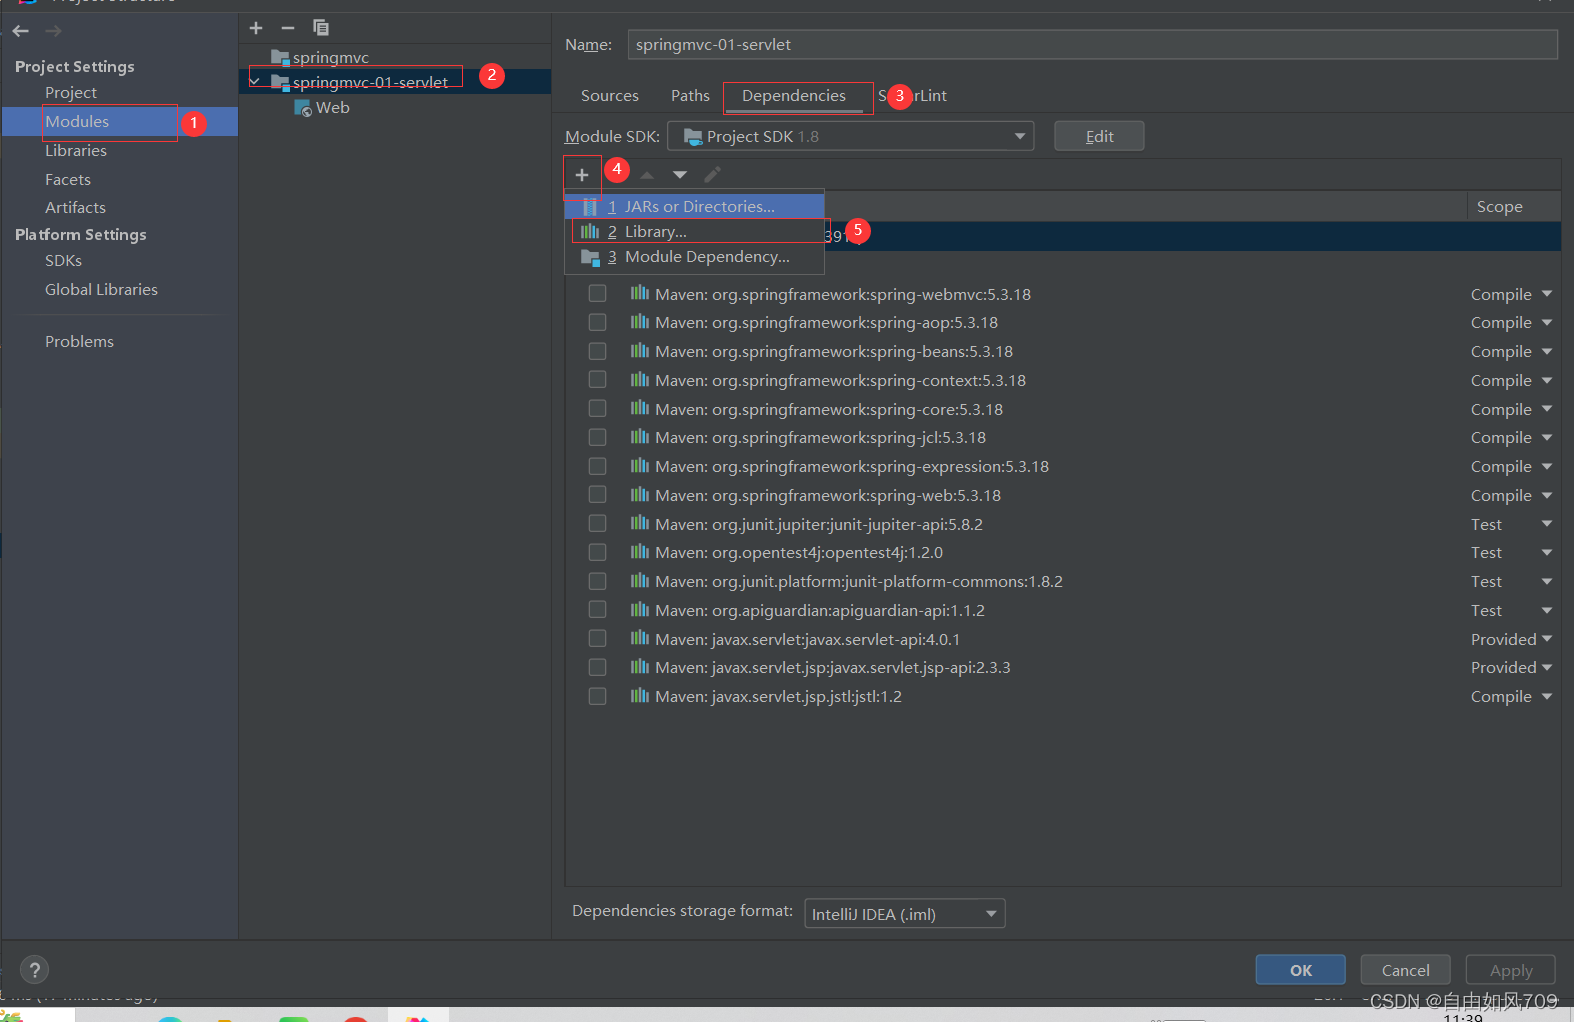Viewport: 1574px width, 1022px height.
Task: Click the Web facet icon
Action: pyautogui.click(x=303, y=108)
